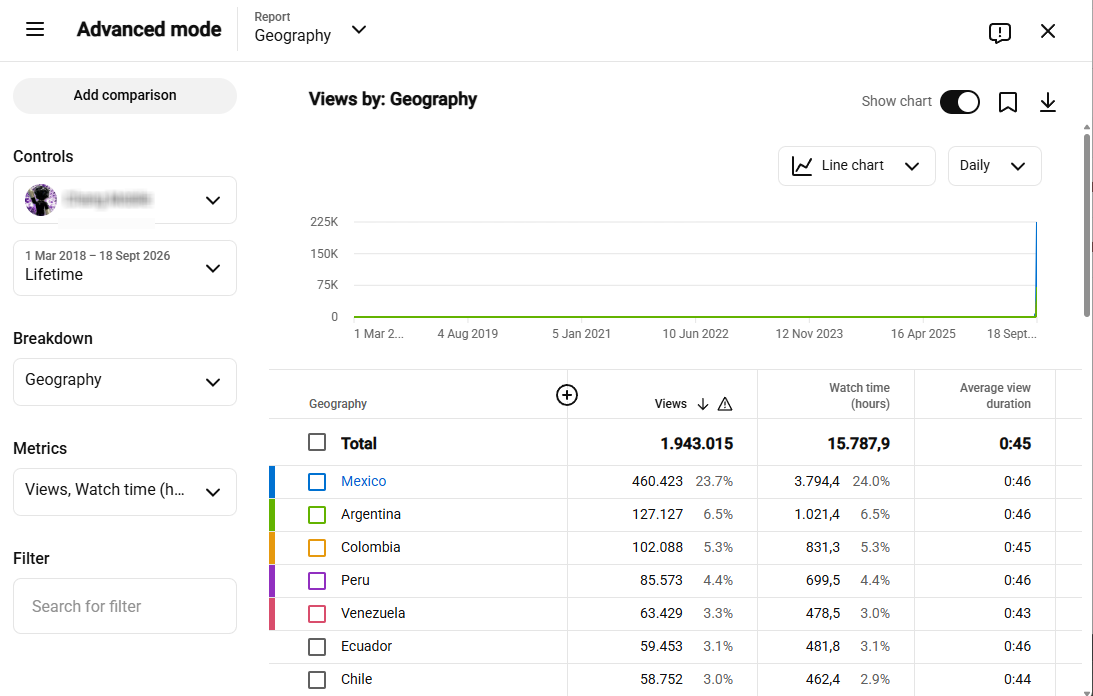Add a metric with plus circle
This screenshot has height=696, width=1093.
[x=567, y=395]
